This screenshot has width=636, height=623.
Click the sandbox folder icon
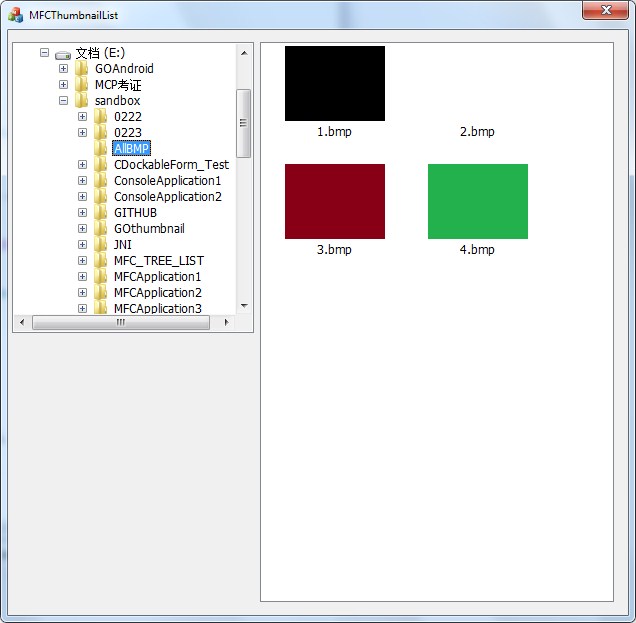coord(82,100)
